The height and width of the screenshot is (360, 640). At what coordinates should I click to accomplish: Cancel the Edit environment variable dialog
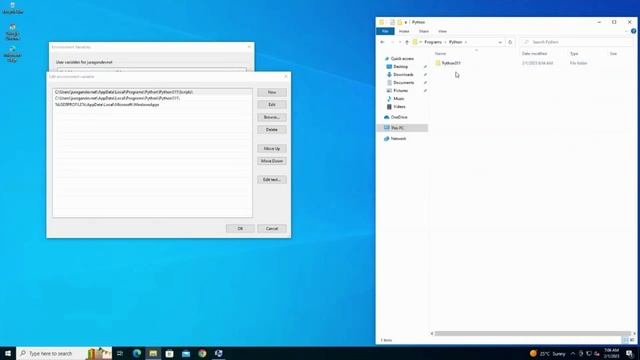(x=272, y=229)
